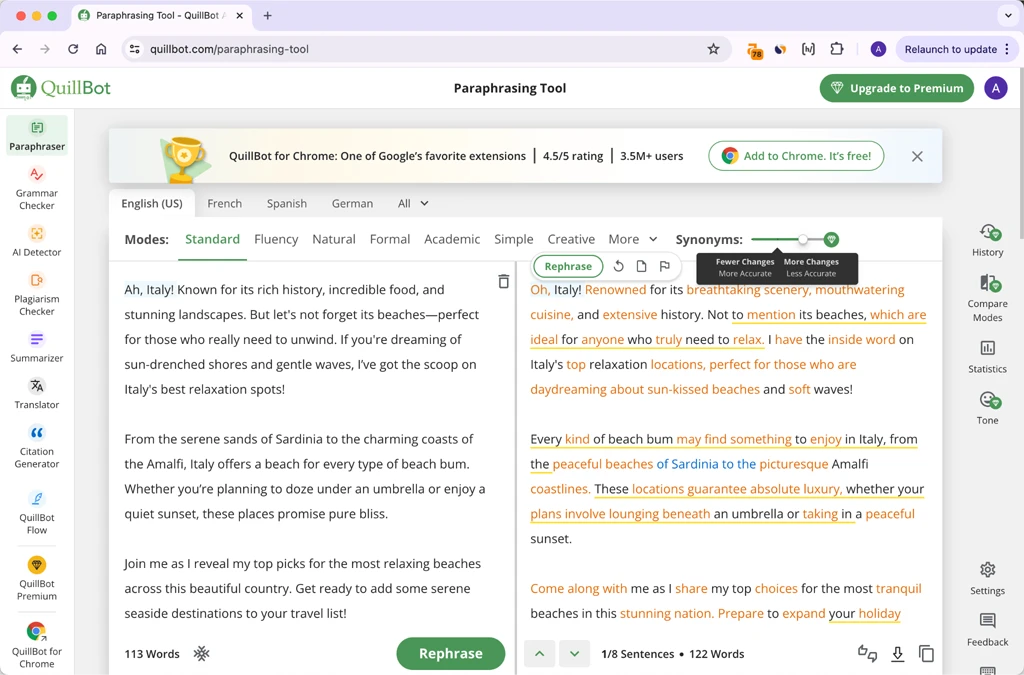Download the paraphrased output
Image resolution: width=1024 pixels, height=675 pixels.
click(898, 653)
